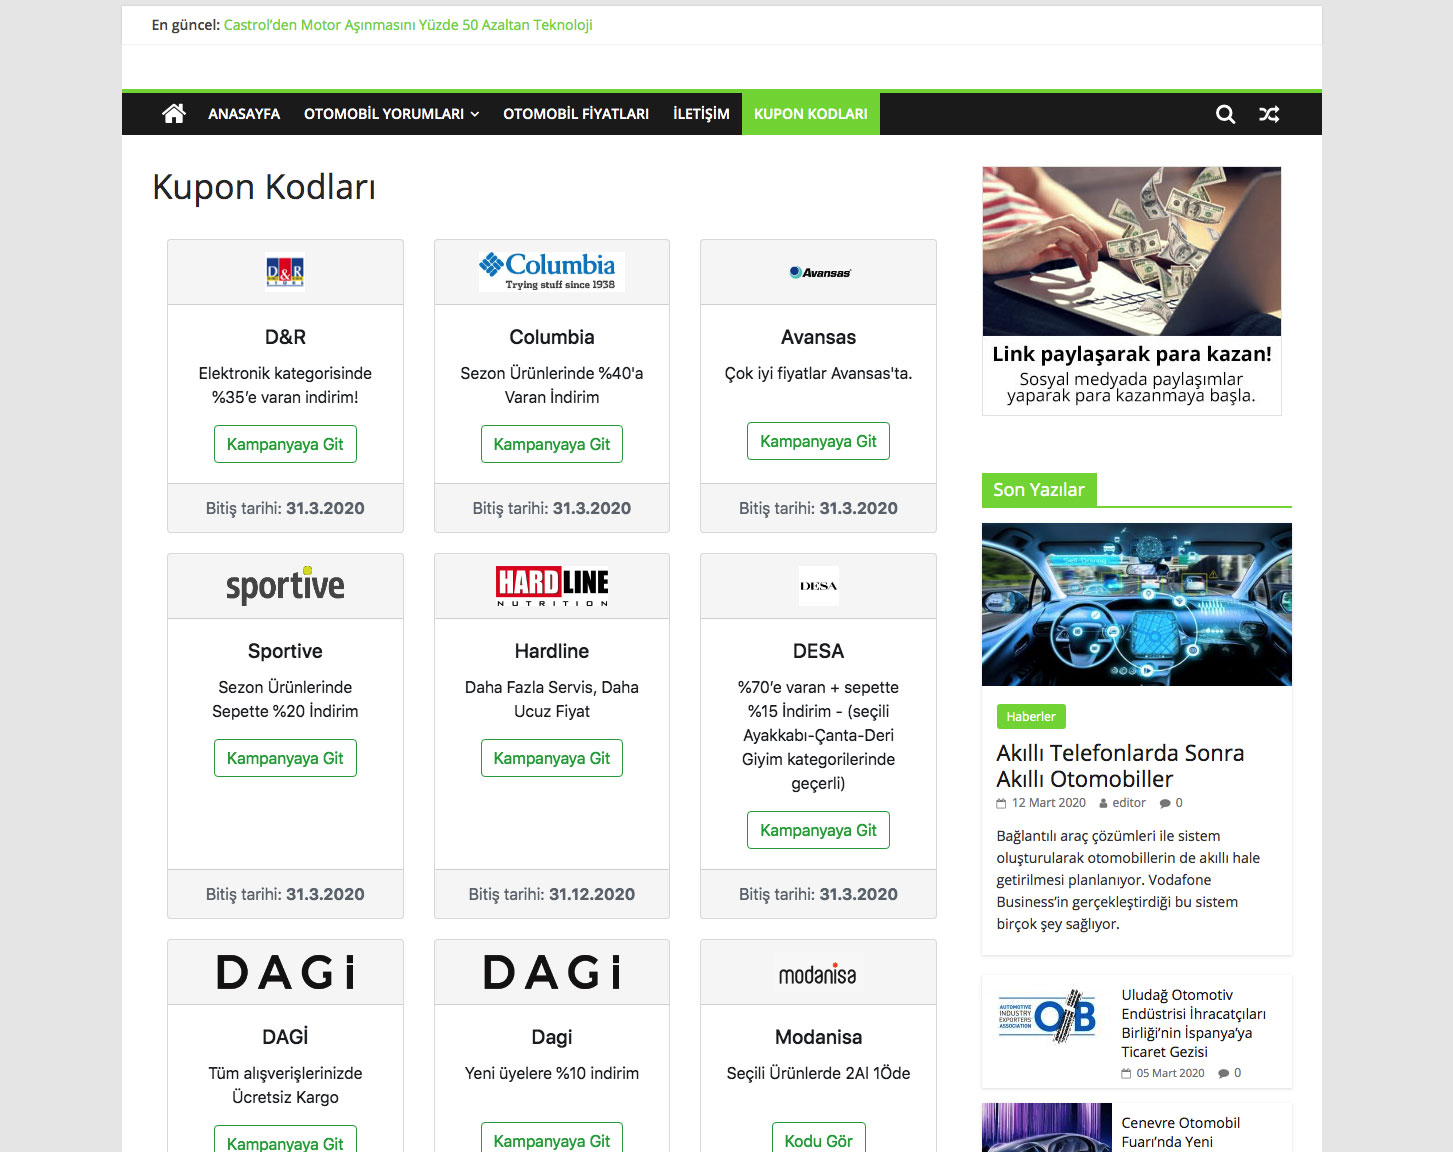The height and width of the screenshot is (1152, 1453).
Task: Click the random post shuffle icon
Action: point(1269,114)
